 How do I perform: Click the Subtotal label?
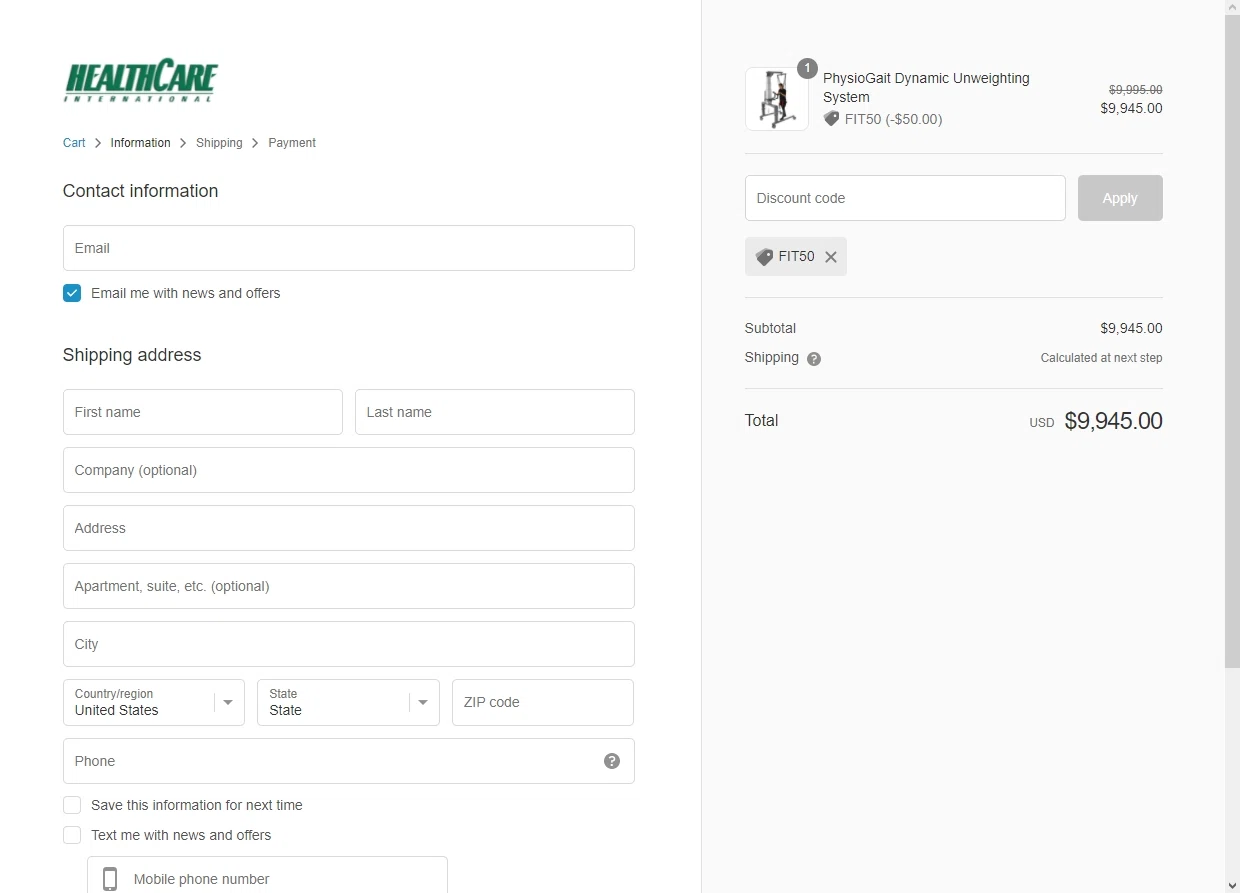click(770, 328)
